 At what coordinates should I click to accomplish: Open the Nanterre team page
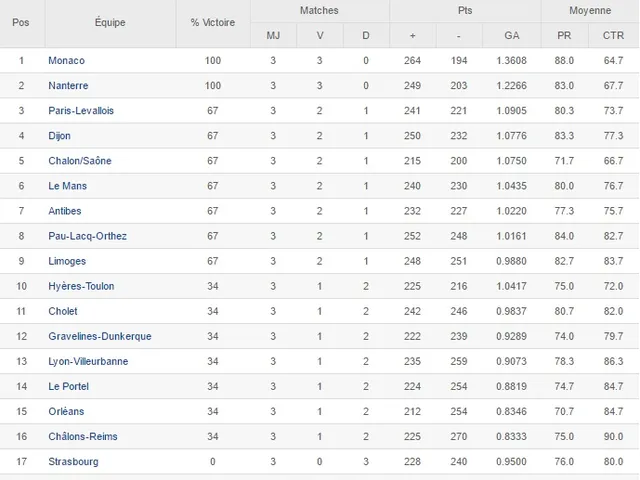pos(68,86)
